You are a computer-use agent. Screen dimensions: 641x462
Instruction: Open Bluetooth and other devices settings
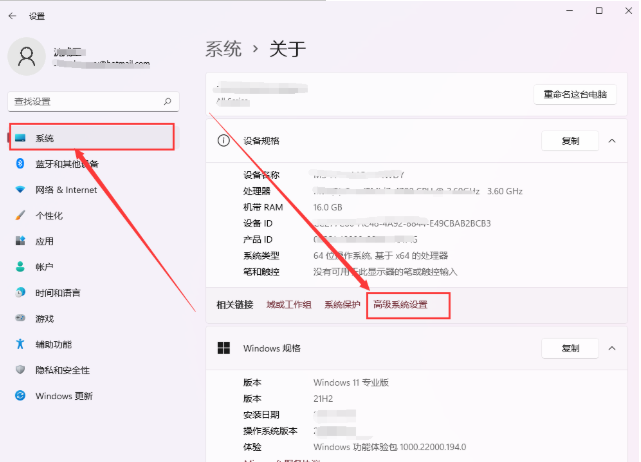66,164
